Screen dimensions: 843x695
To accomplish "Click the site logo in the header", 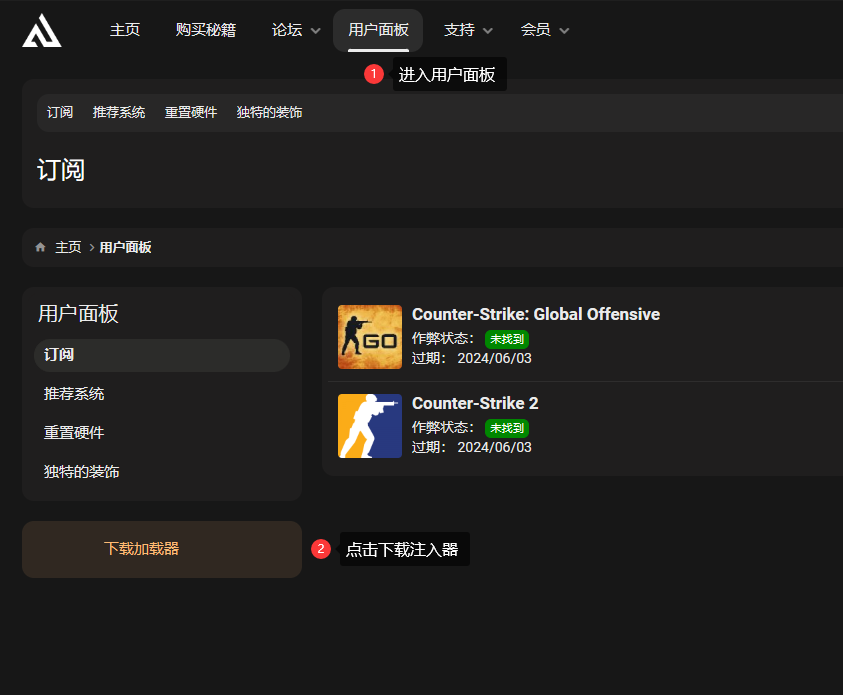I will click(42, 31).
